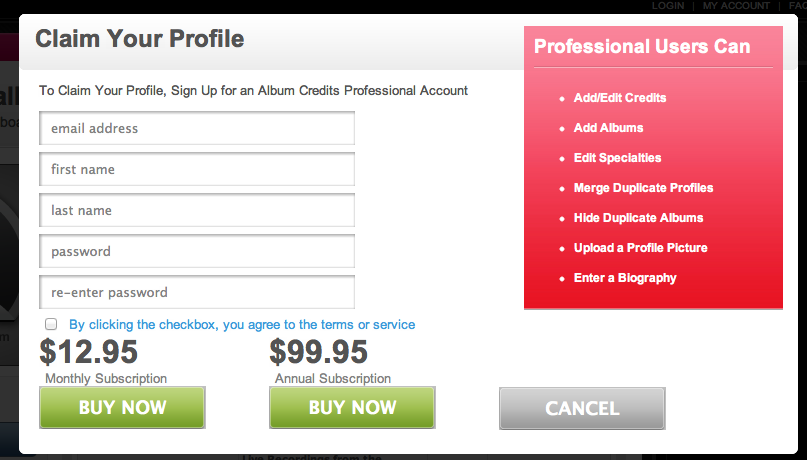Open the LOGIN link in top bar
This screenshot has height=460, width=807.
pyautogui.click(x=668, y=6)
